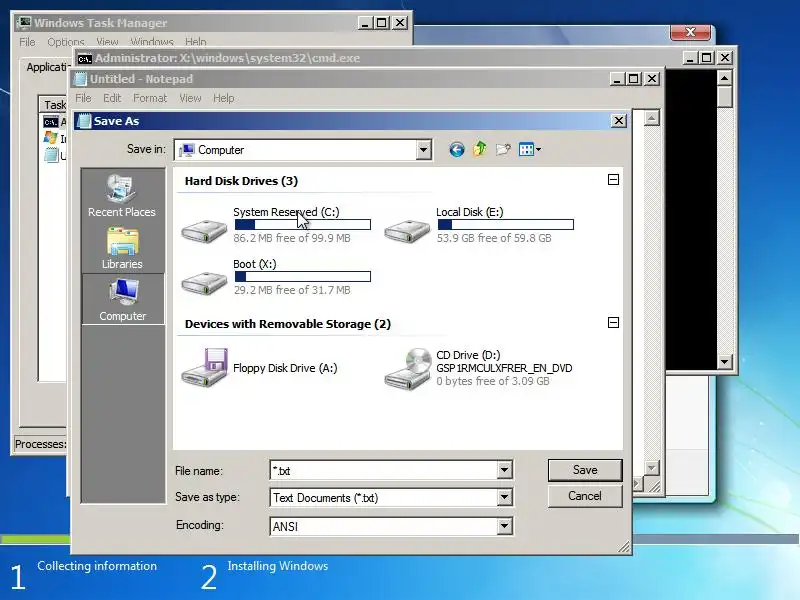The image size is (800, 600).
Task: Select Notepad task icon in Task Manager list
Action: point(51,155)
